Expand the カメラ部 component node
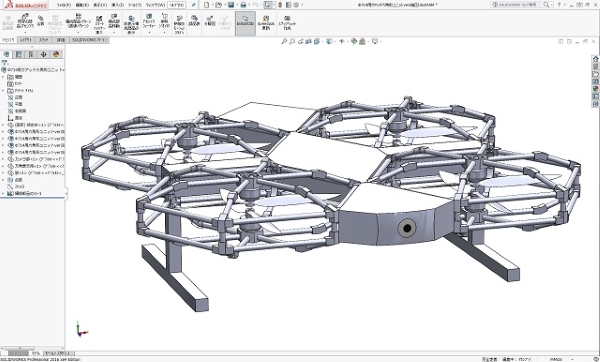 click(x=3, y=159)
